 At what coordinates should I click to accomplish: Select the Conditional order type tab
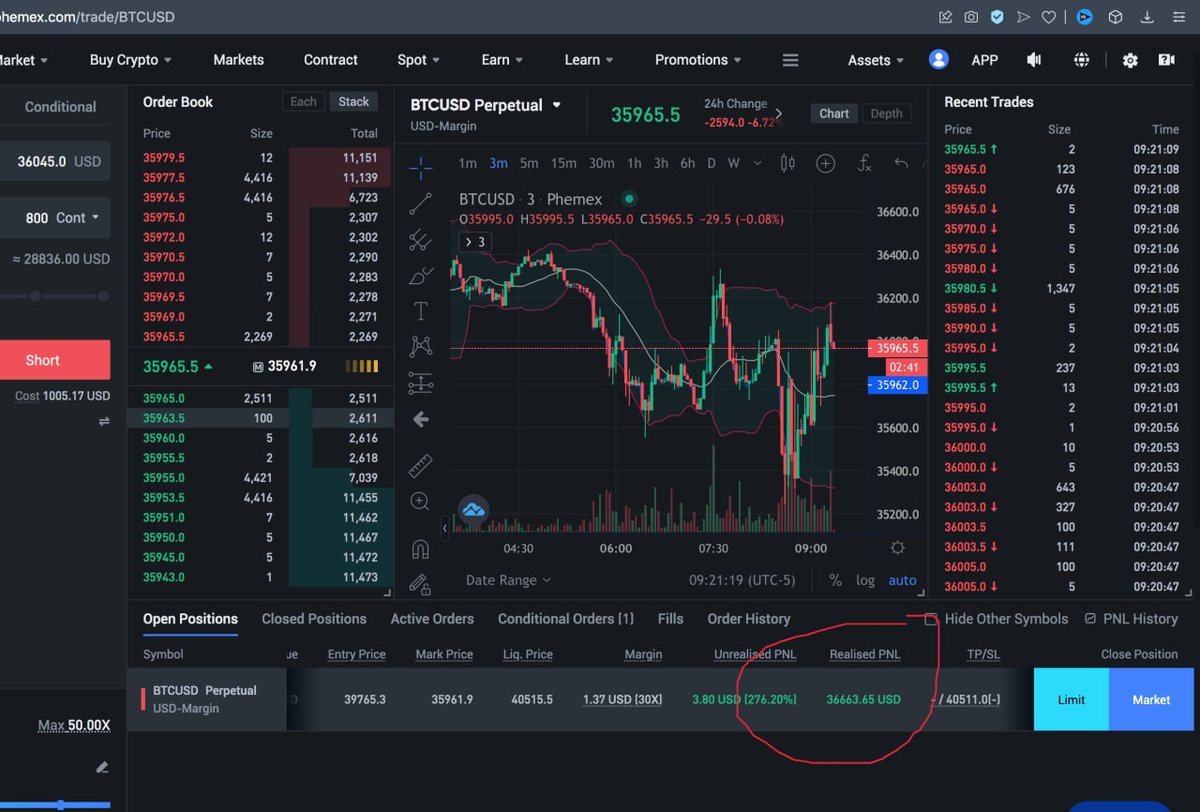click(x=60, y=107)
